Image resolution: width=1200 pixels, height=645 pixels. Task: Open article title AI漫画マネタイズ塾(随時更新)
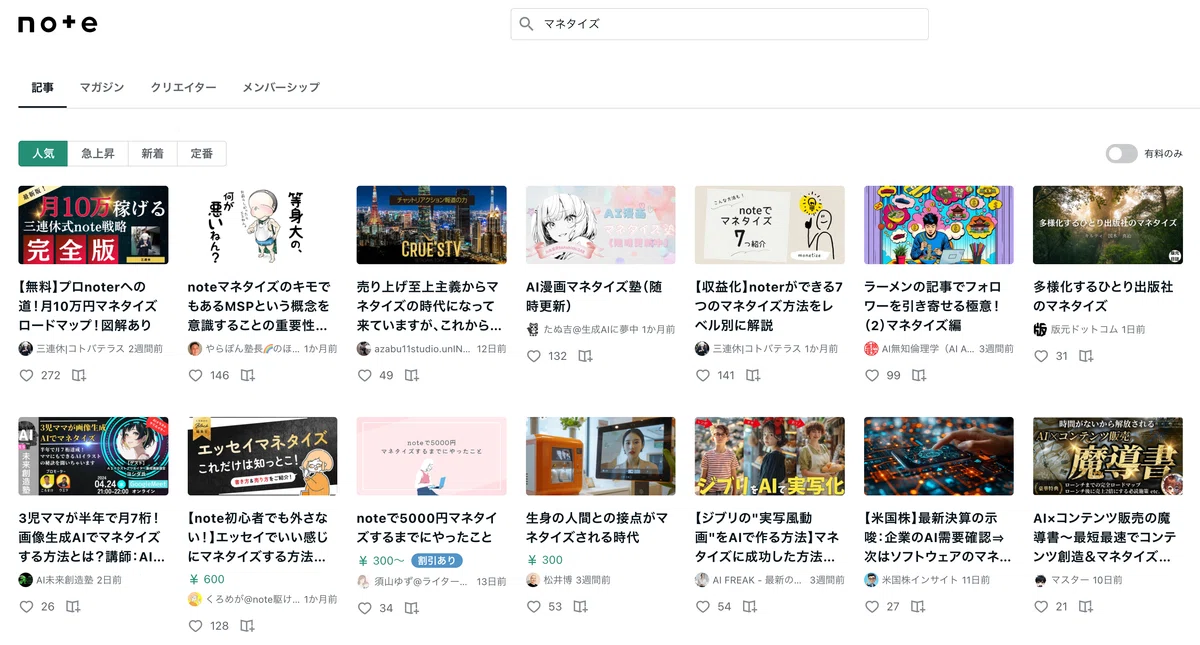(597, 296)
